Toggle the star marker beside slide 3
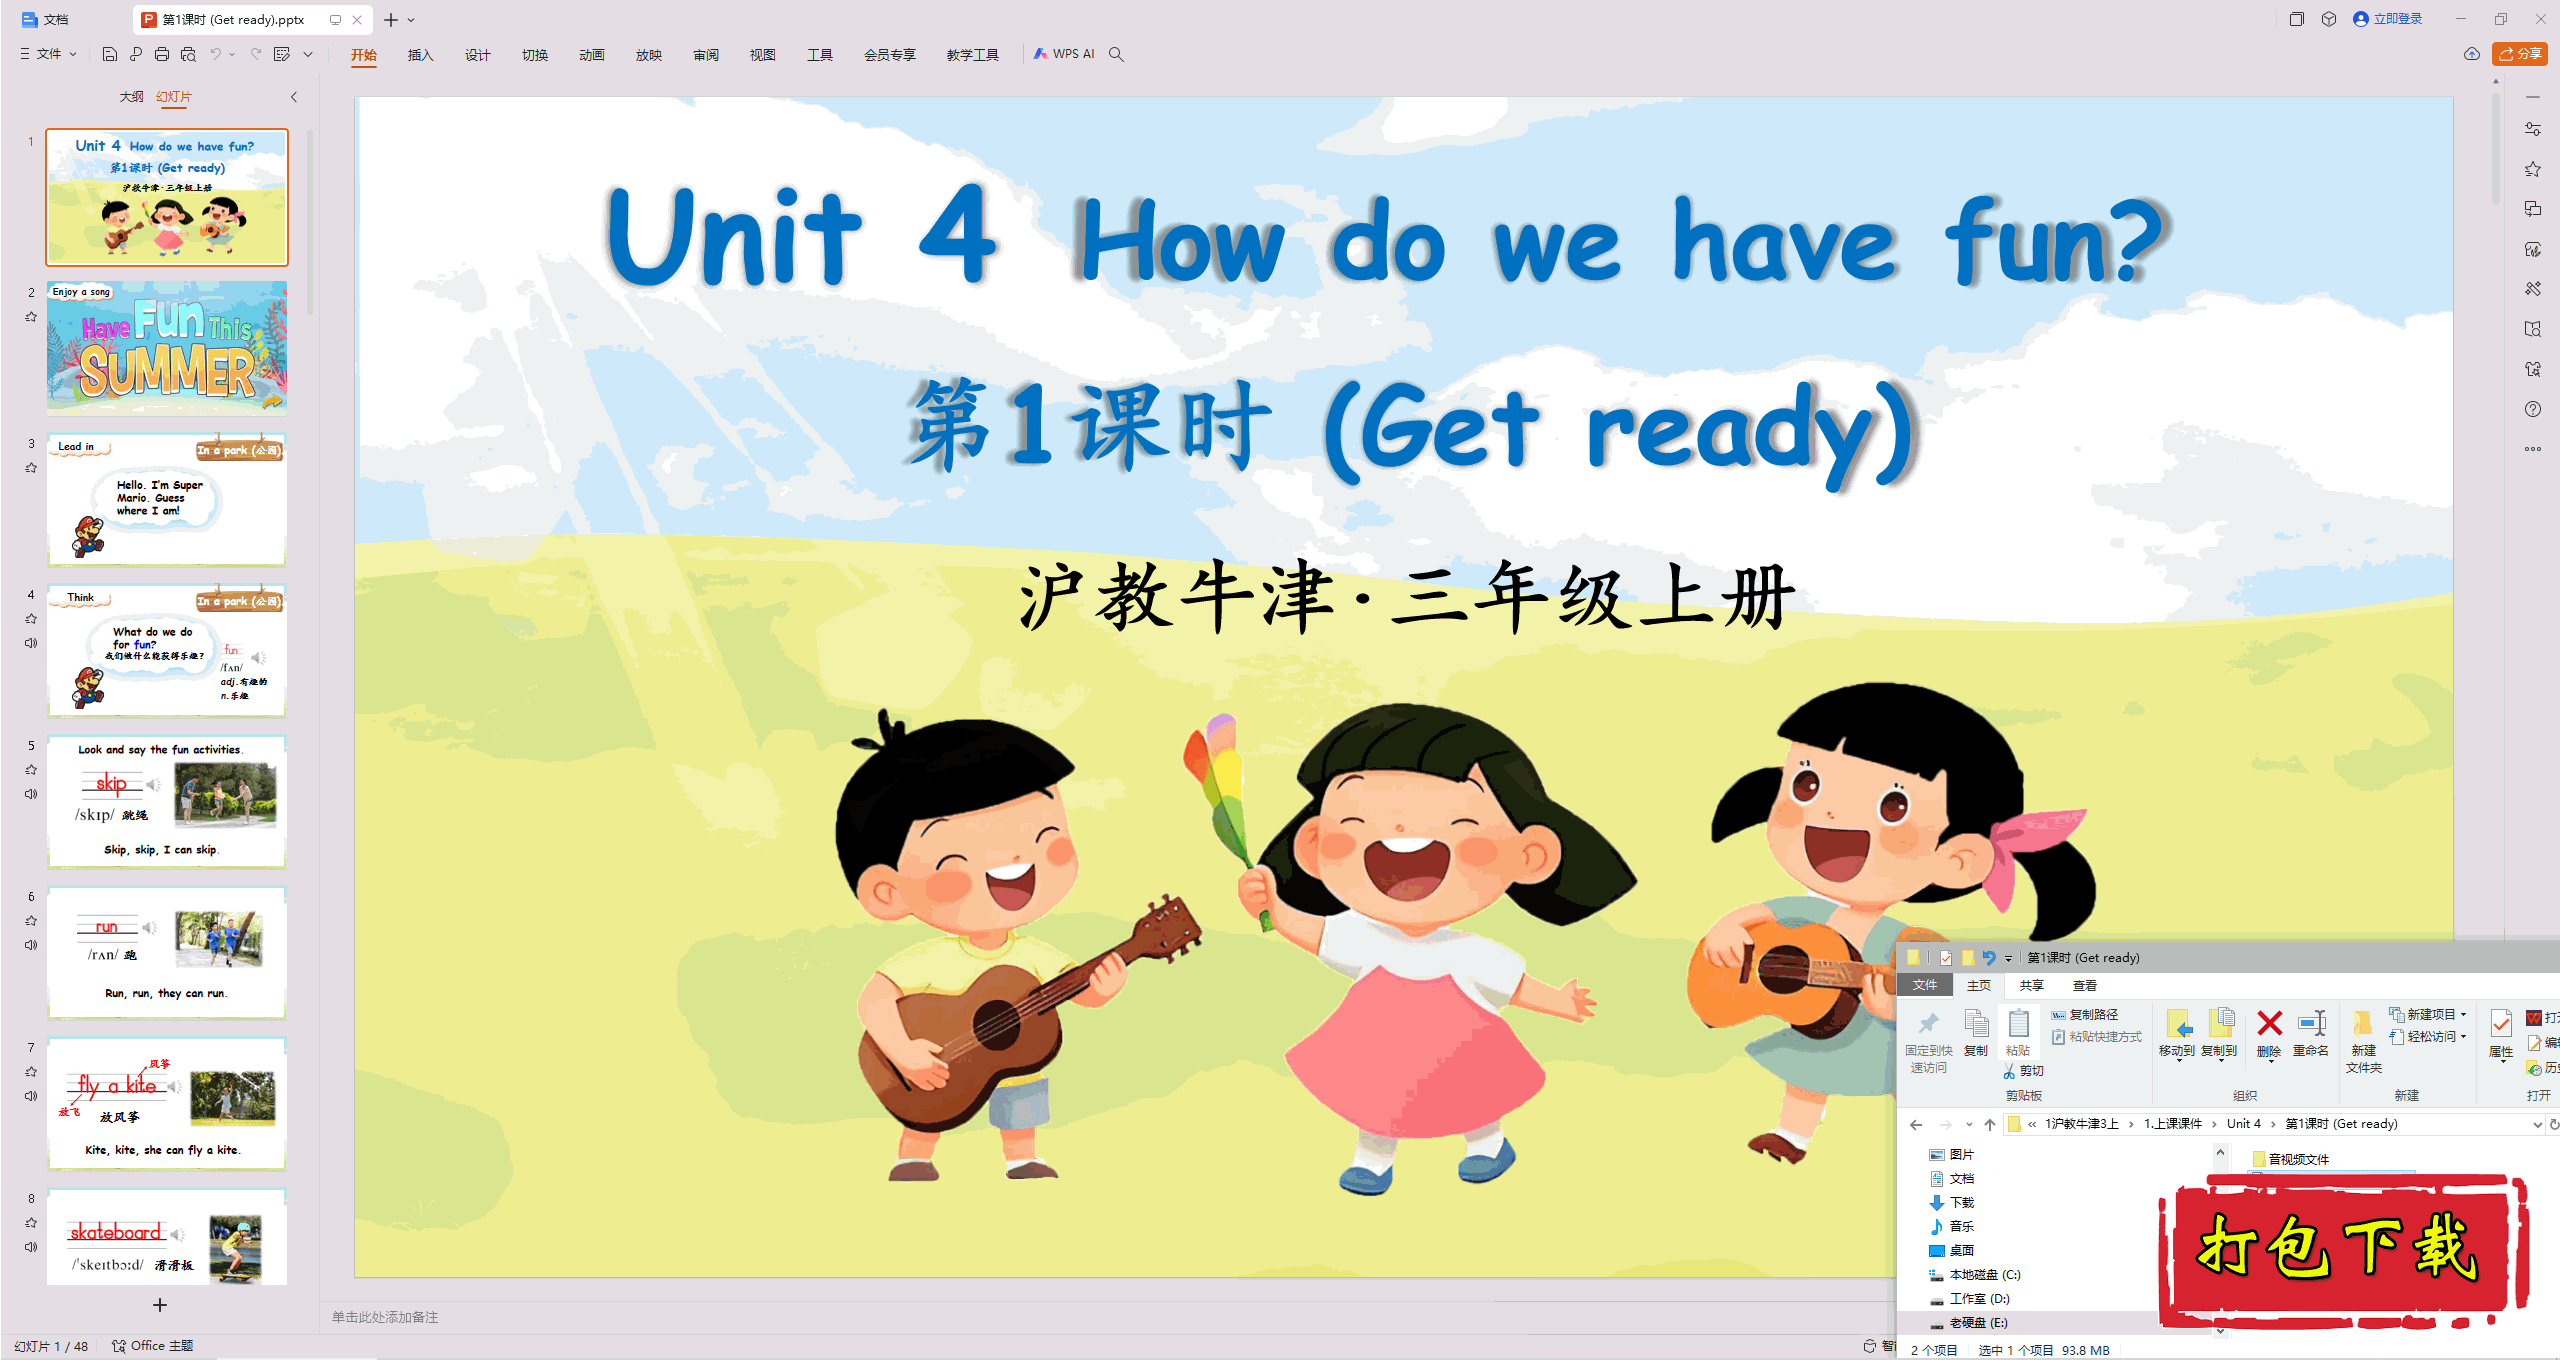 pyautogui.click(x=31, y=468)
